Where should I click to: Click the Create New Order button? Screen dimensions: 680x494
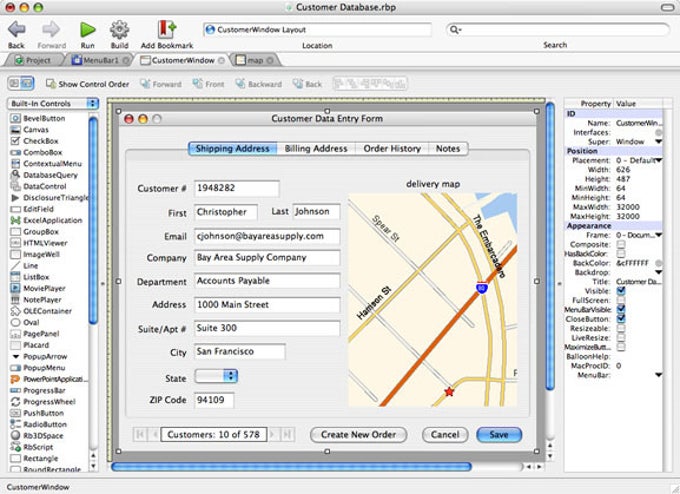358,435
